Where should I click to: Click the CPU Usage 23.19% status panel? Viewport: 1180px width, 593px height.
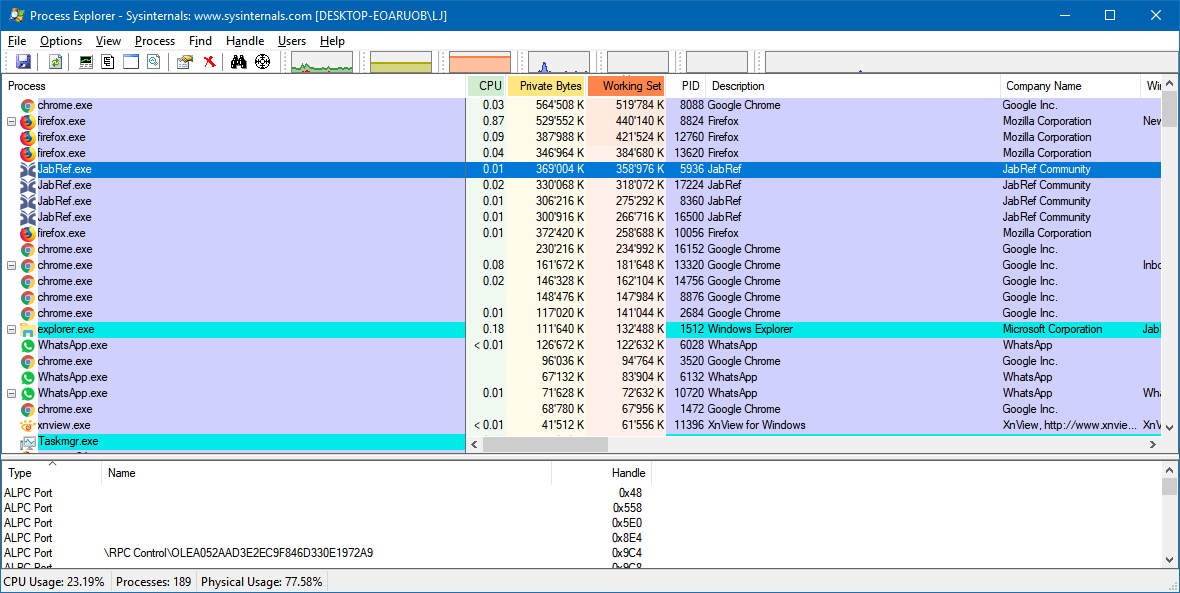pyautogui.click(x=54, y=582)
